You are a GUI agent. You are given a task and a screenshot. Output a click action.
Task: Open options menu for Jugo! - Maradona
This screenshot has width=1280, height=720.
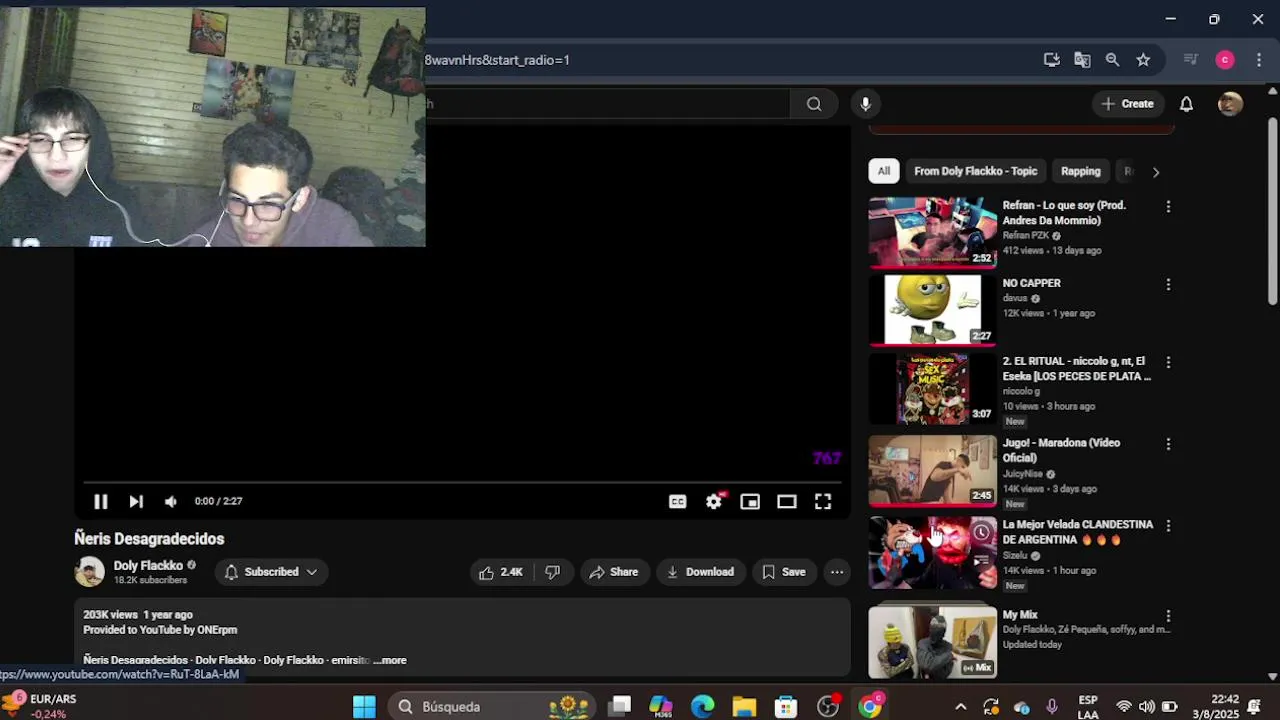click(x=1168, y=444)
